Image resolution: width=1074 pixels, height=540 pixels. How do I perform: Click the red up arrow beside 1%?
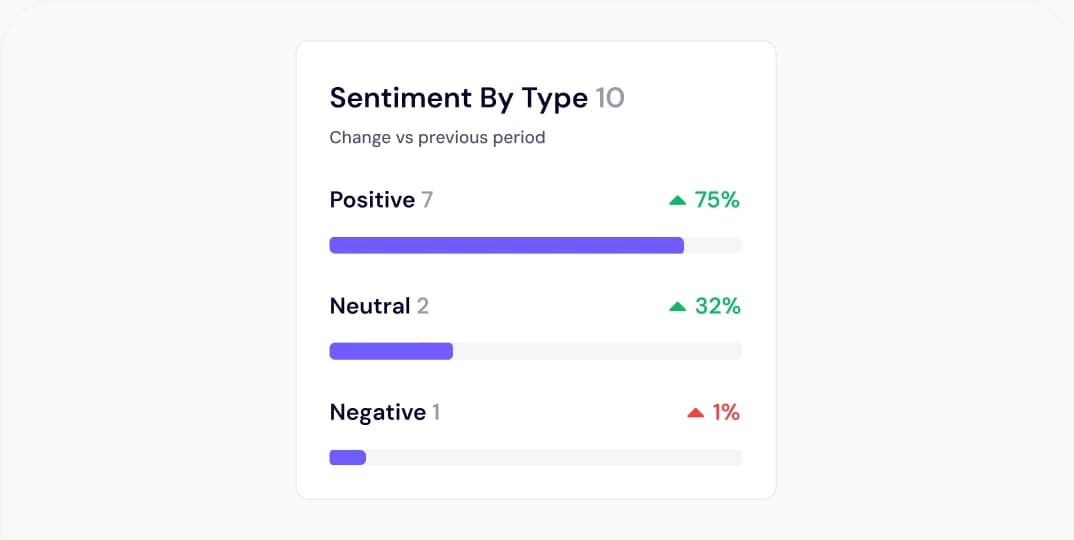pyautogui.click(x=695, y=413)
